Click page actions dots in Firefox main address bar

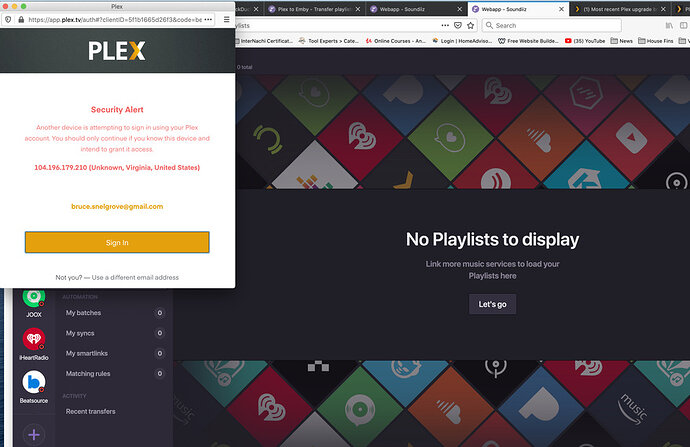[x=445, y=26]
